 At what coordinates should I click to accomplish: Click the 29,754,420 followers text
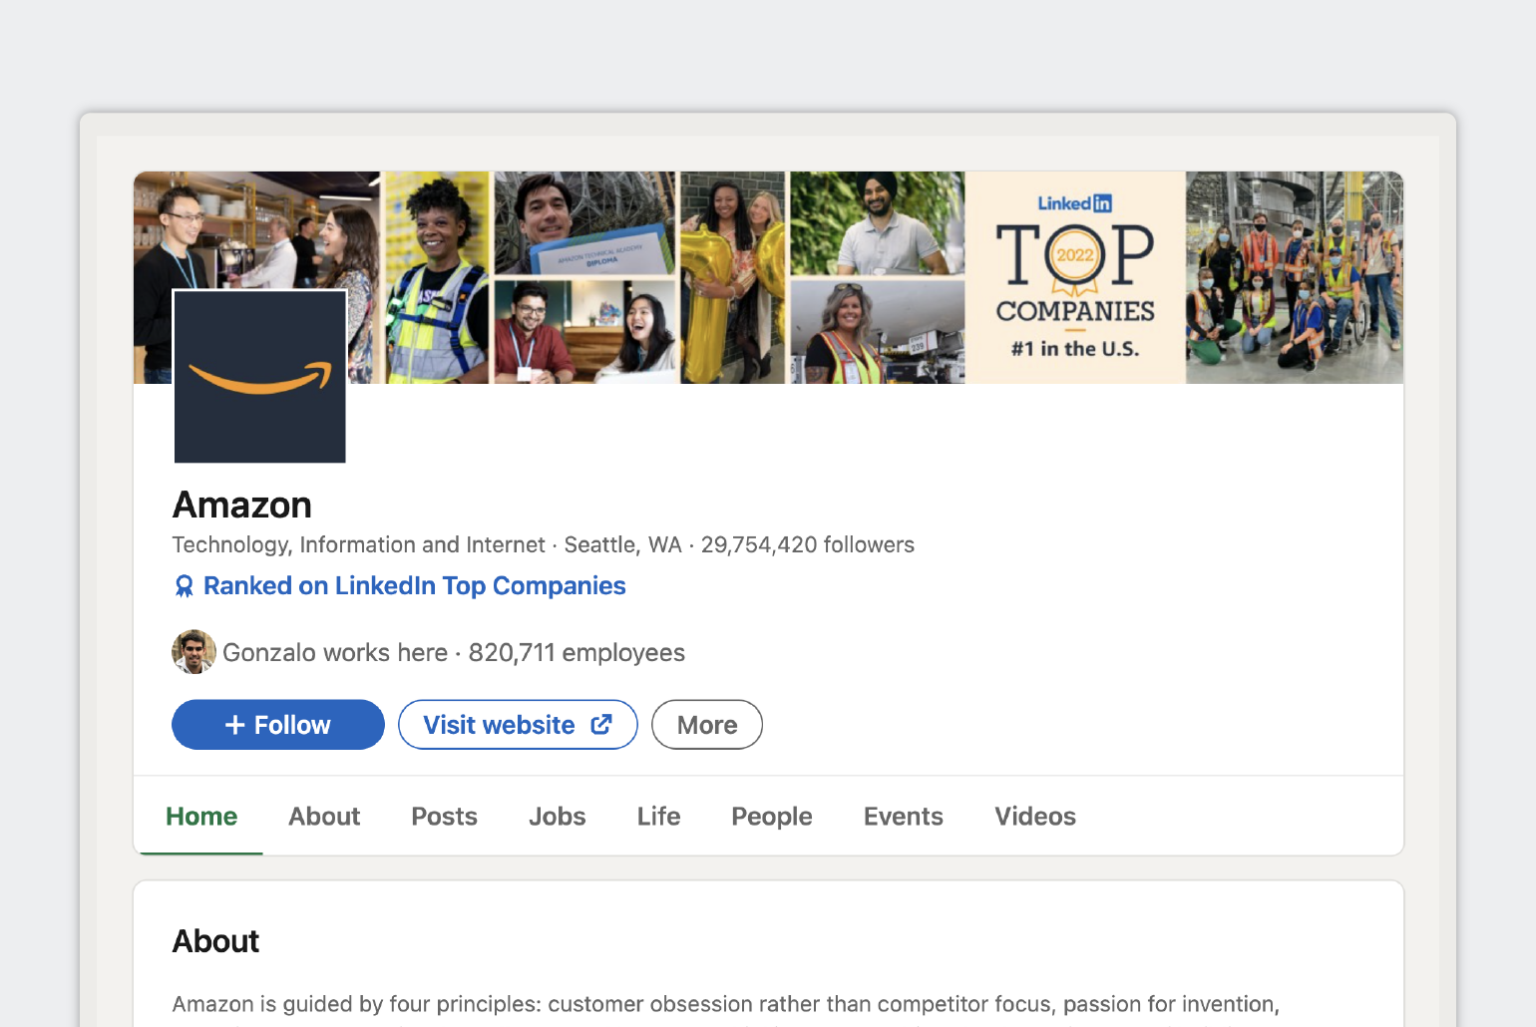(x=808, y=545)
